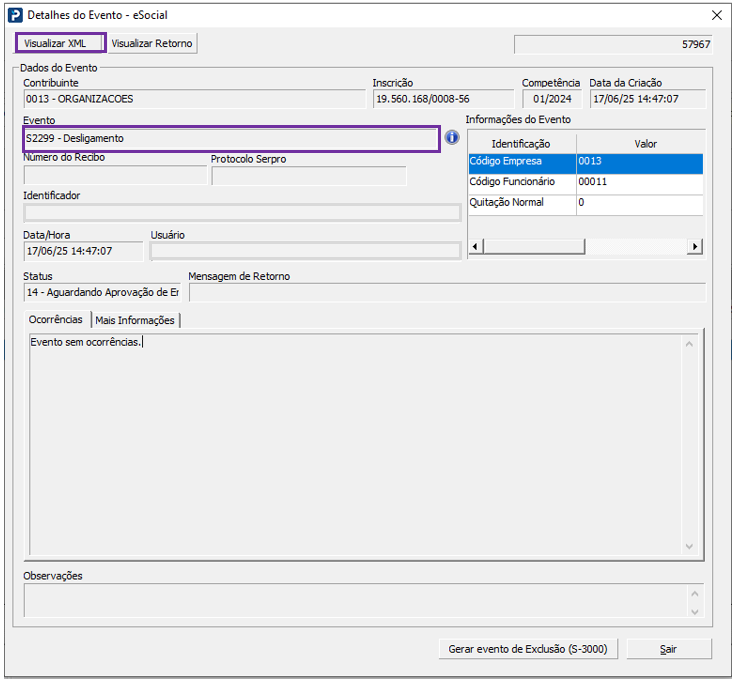Click the Data/Hora field
Viewport: 736px width, 684px height.
coord(83,251)
